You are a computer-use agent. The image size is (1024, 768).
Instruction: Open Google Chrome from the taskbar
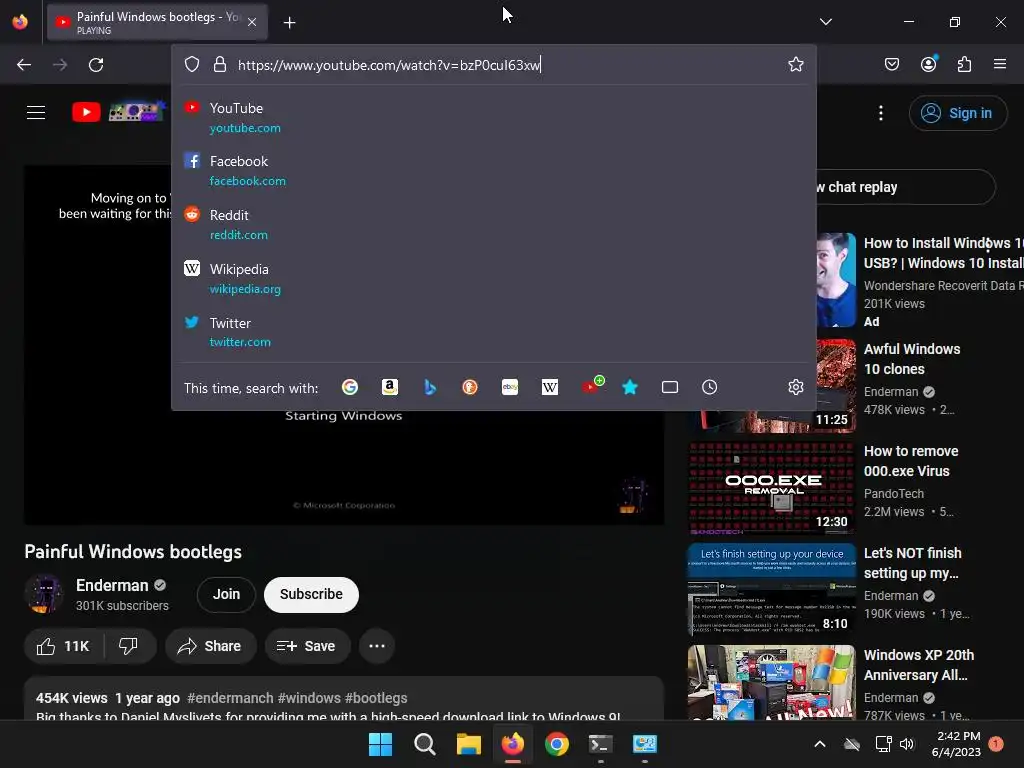[557, 744]
